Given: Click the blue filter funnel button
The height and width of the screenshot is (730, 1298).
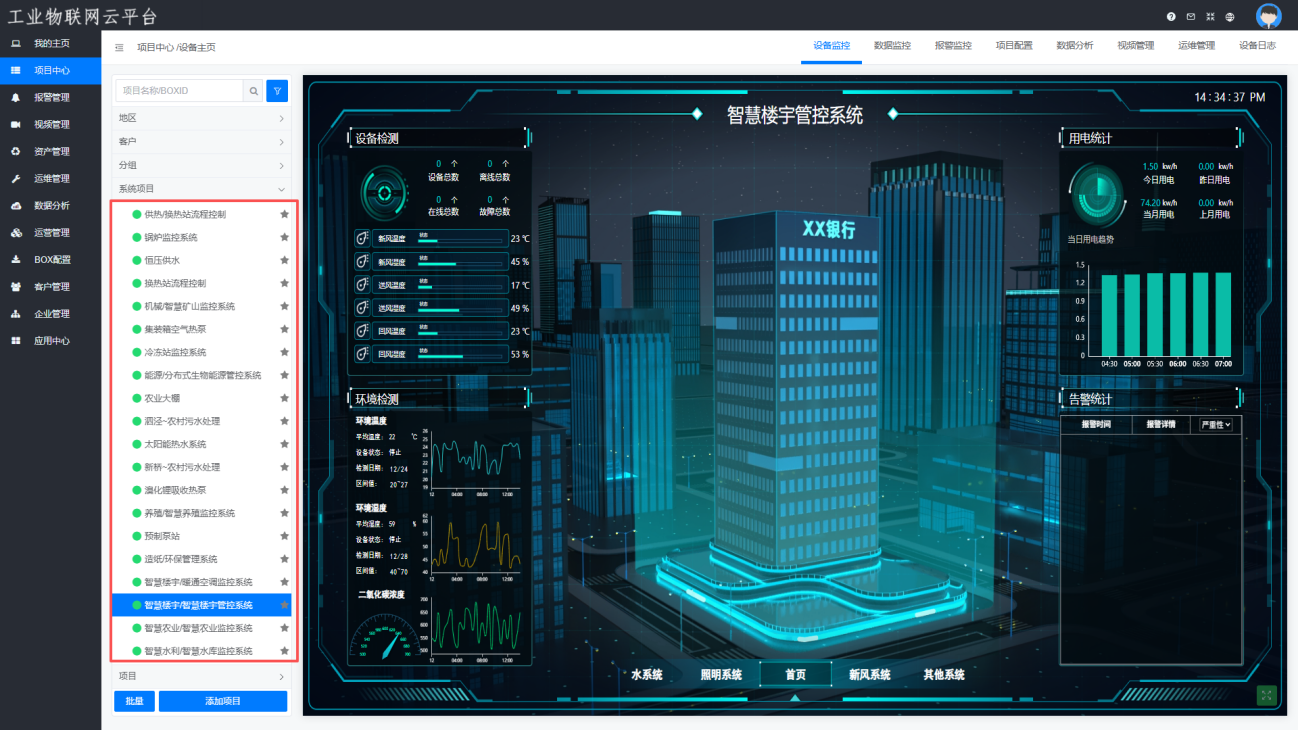Looking at the screenshot, I should point(277,91).
